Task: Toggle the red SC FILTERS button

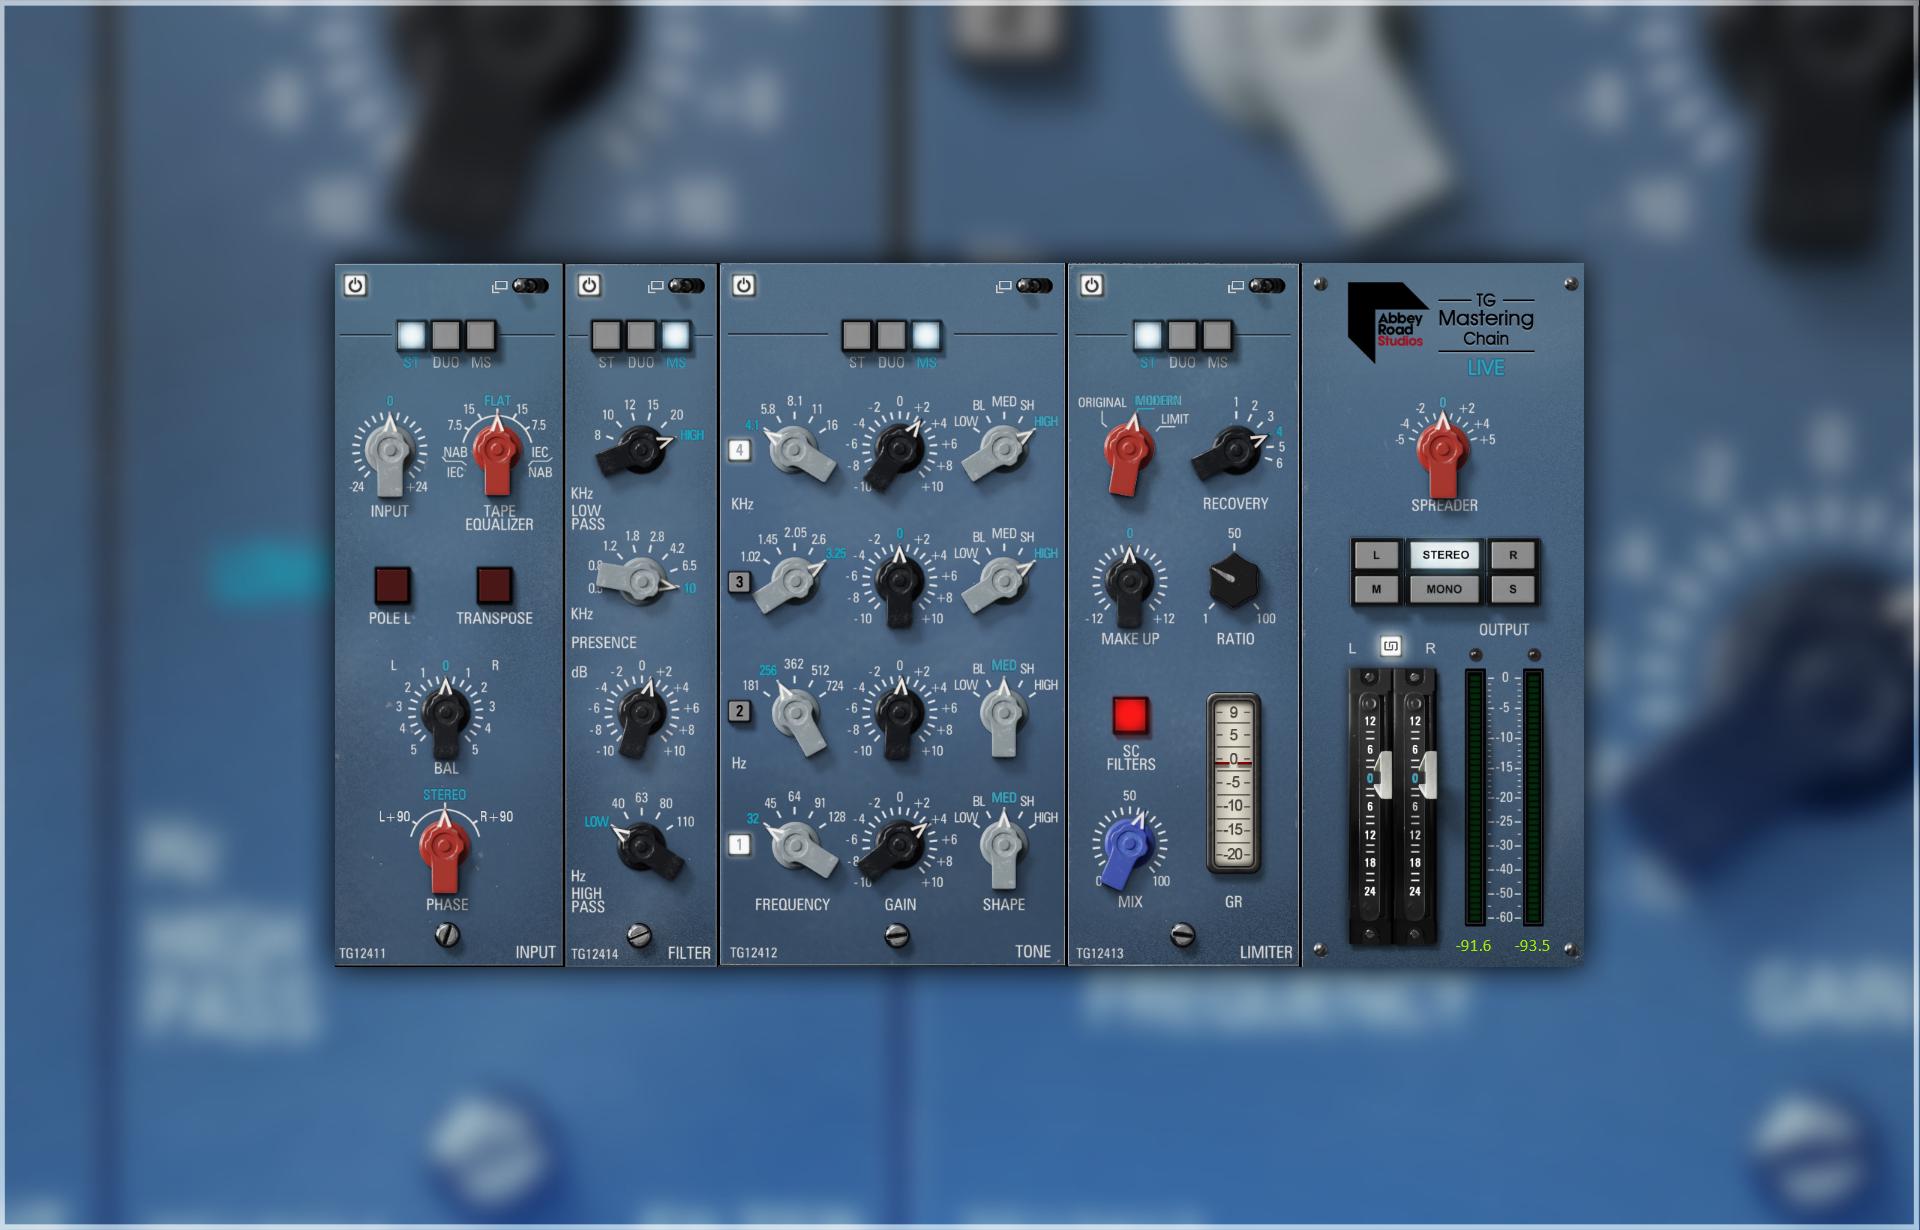Action: pos(1130,715)
